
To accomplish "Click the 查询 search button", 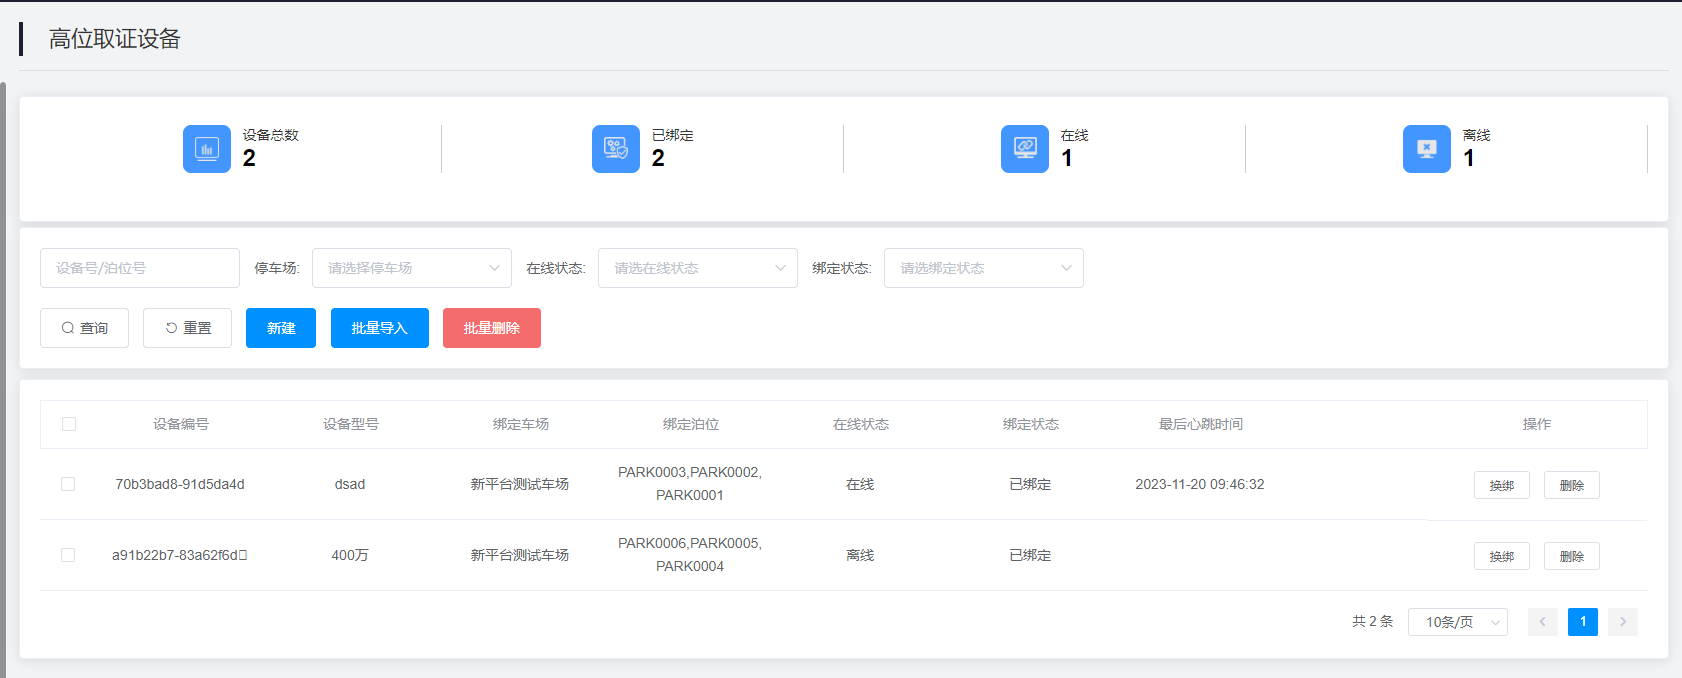I will (84, 328).
